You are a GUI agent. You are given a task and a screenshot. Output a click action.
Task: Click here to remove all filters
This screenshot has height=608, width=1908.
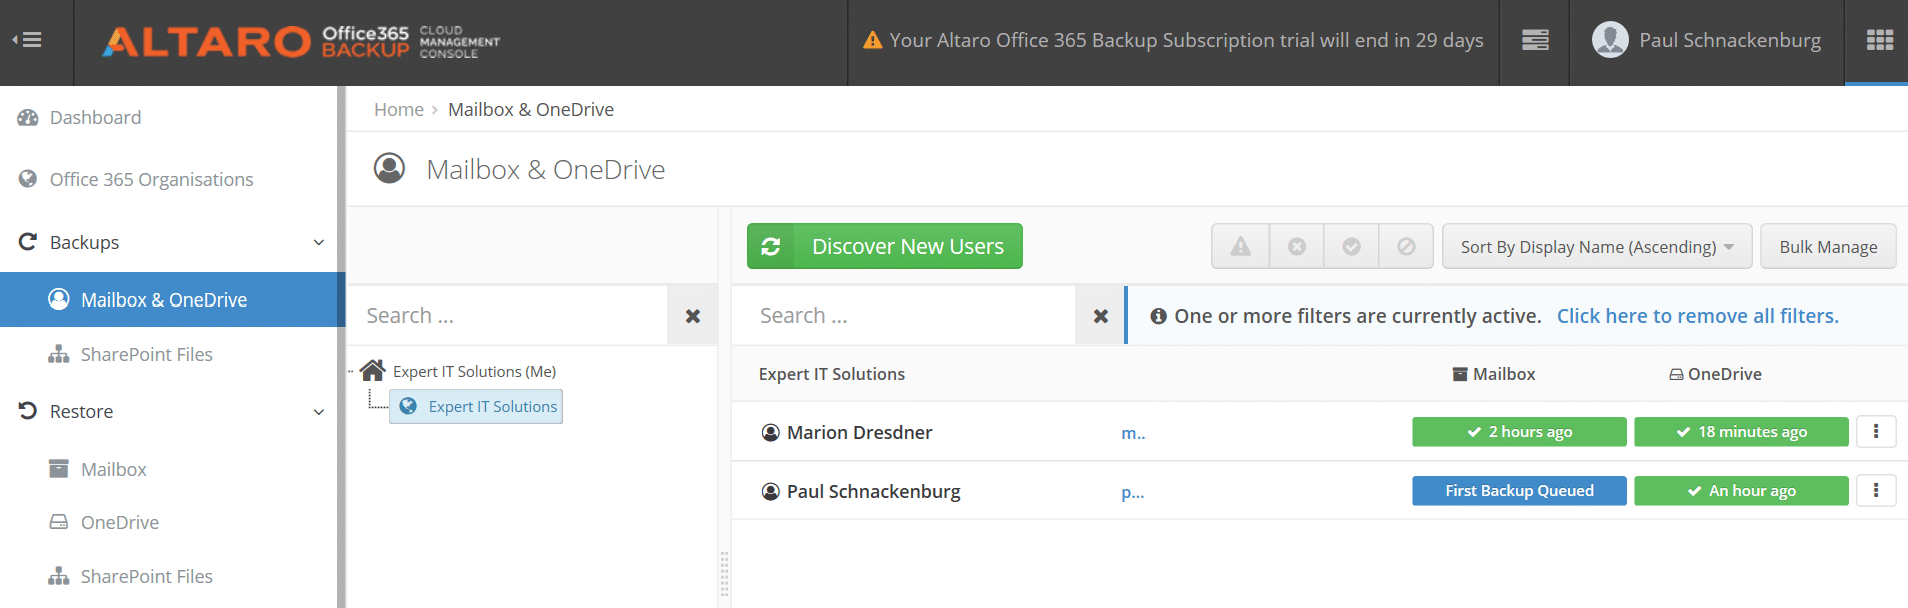coord(1697,316)
